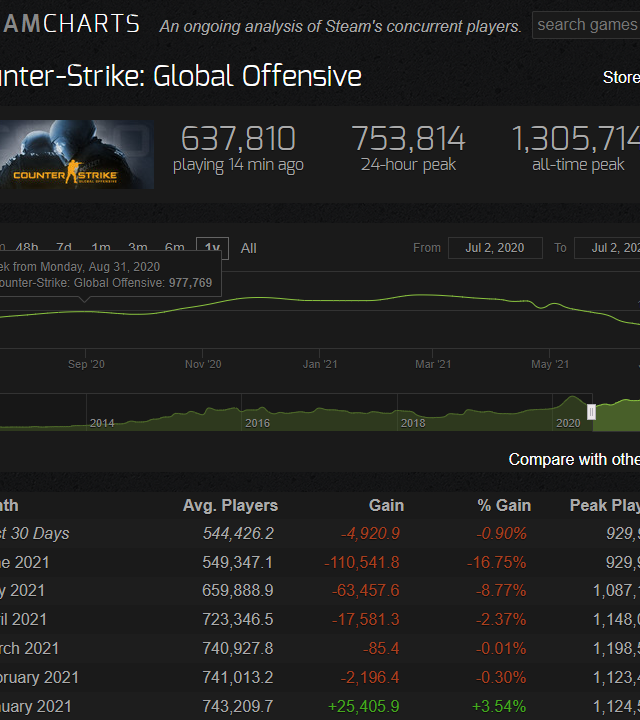Click the % Gain column header
The height and width of the screenshot is (720, 640).
click(504, 506)
